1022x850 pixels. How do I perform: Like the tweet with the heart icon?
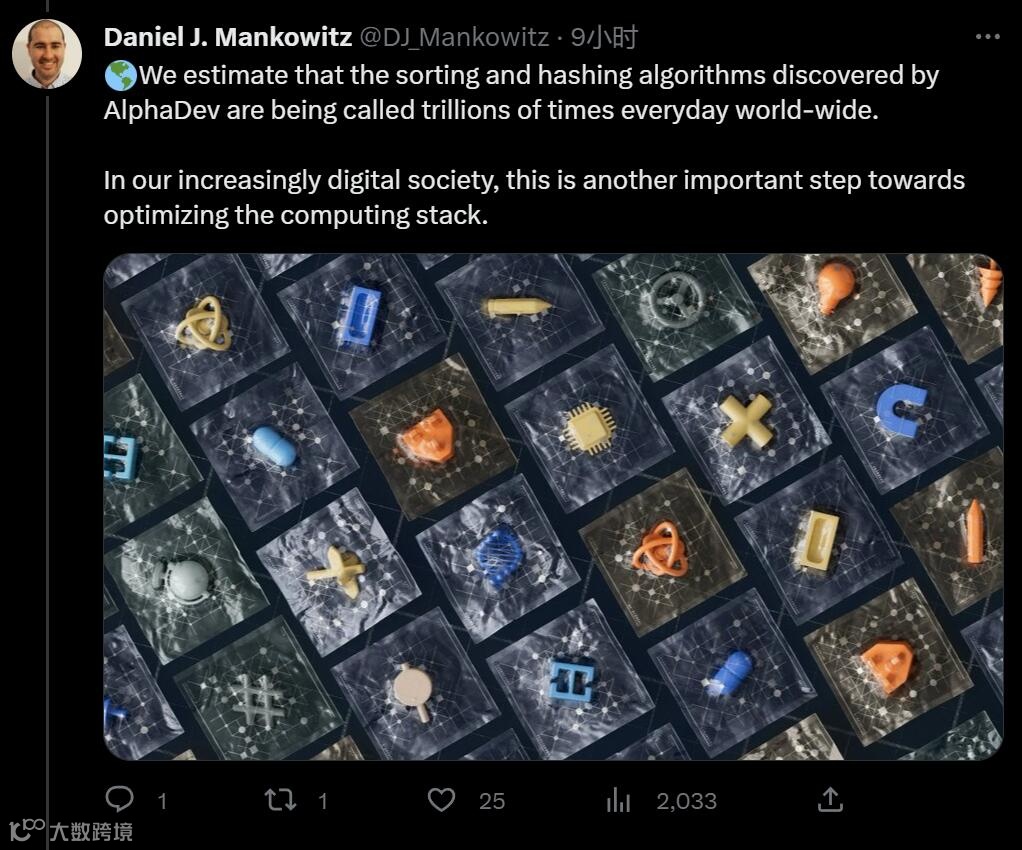(441, 800)
